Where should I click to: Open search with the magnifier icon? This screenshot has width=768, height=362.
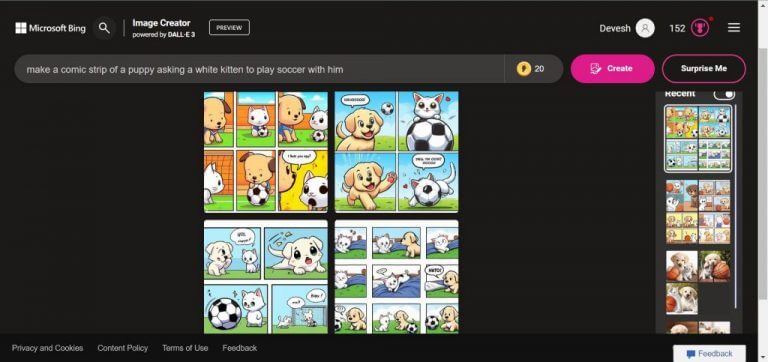(104, 28)
